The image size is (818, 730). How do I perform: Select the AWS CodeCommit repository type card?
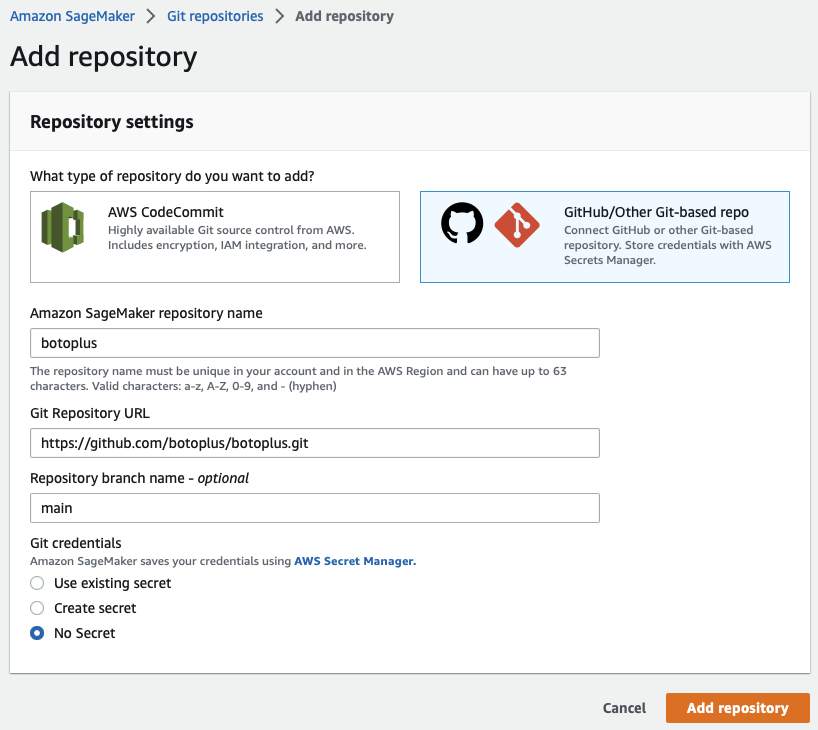click(x=215, y=237)
